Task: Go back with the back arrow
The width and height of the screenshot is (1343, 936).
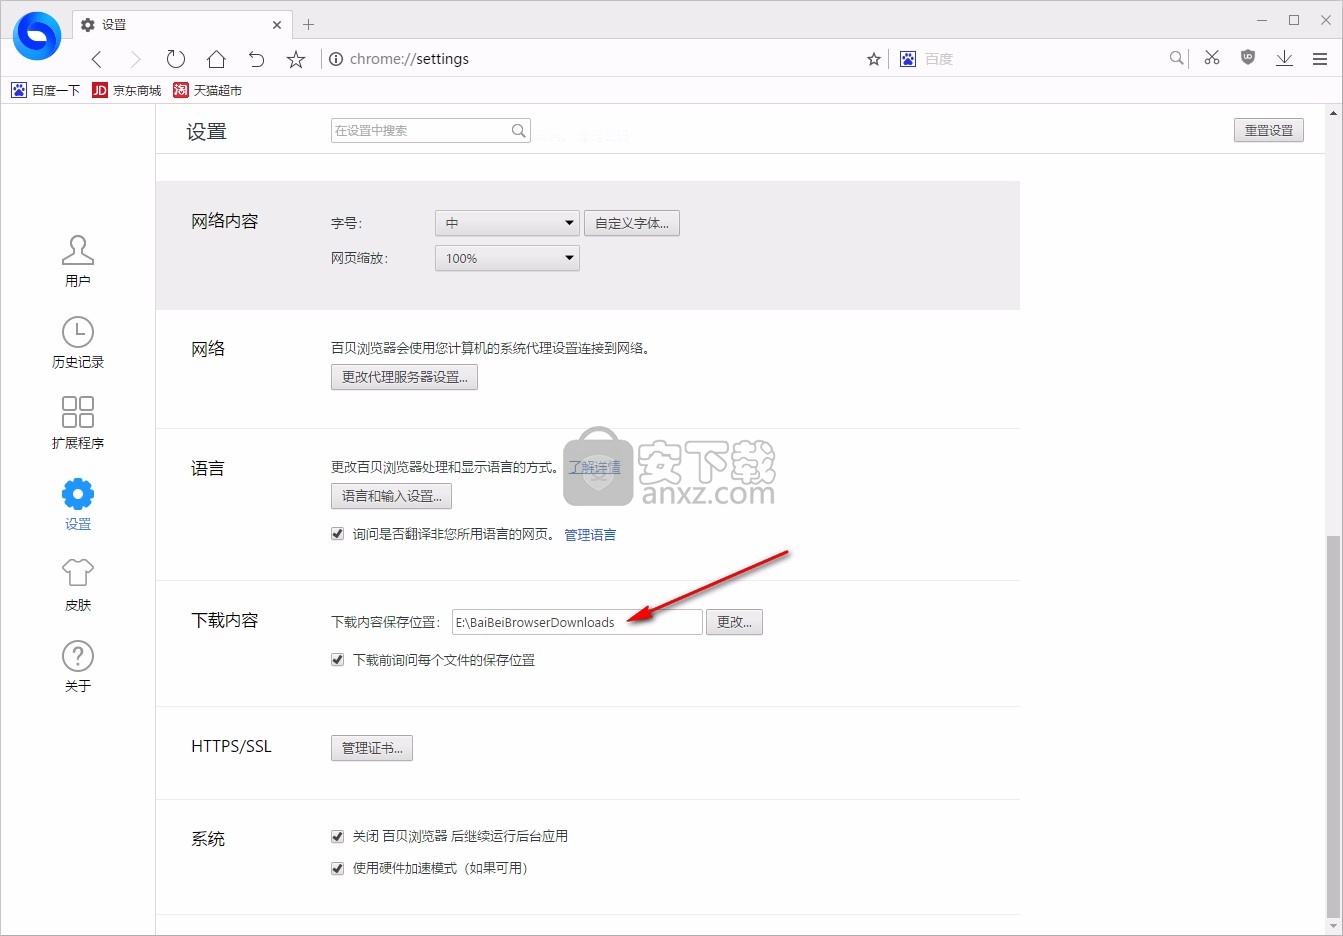Action: 97,59
